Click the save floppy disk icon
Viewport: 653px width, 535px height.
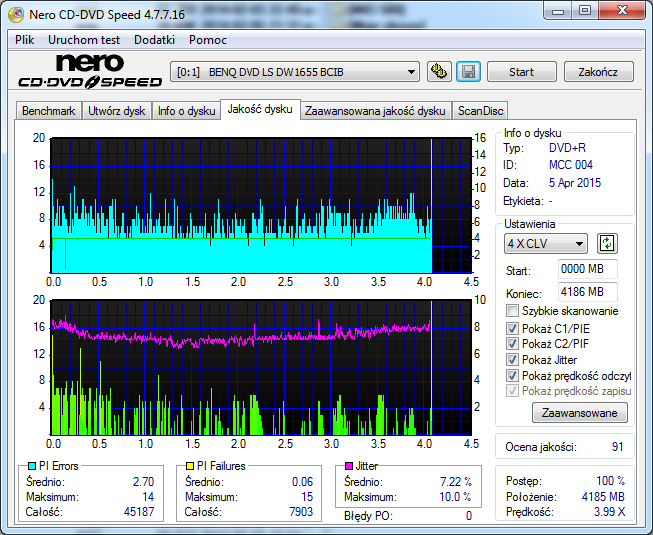pos(469,72)
